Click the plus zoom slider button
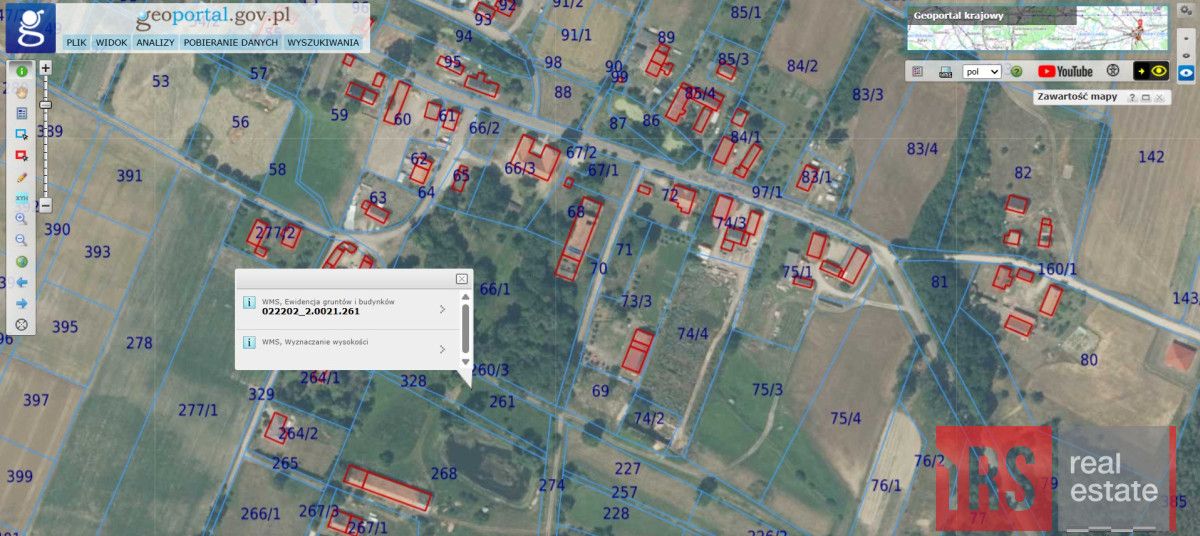1200x536 pixels. [x=45, y=68]
